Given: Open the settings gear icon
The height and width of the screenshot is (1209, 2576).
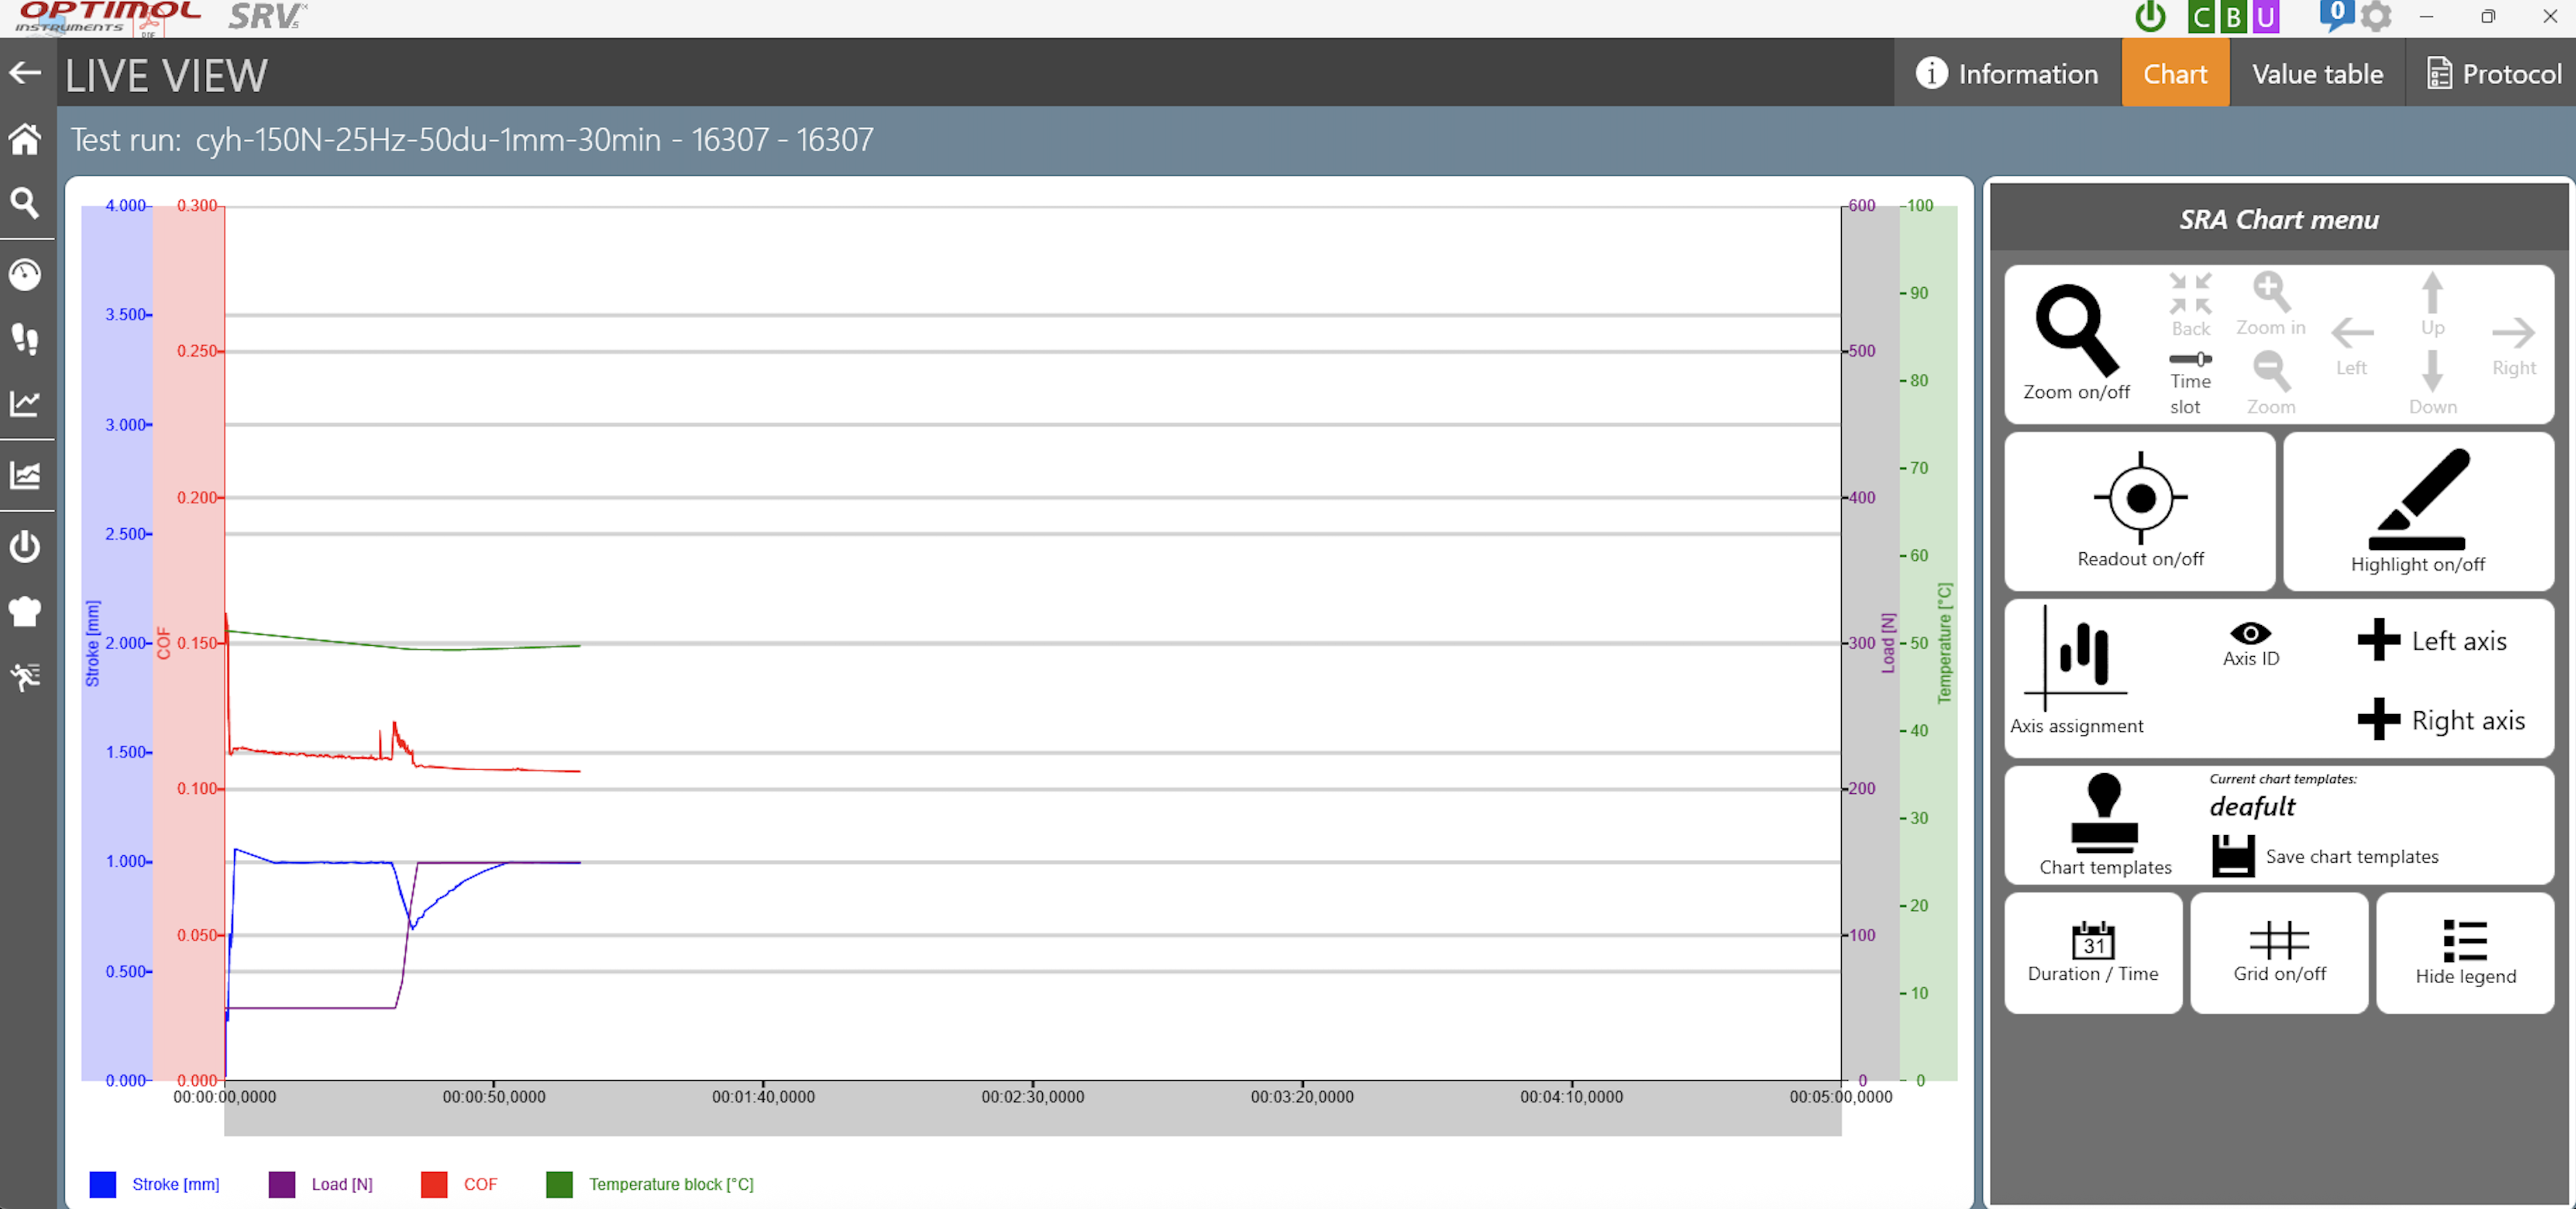Looking at the screenshot, I should click(2376, 17).
